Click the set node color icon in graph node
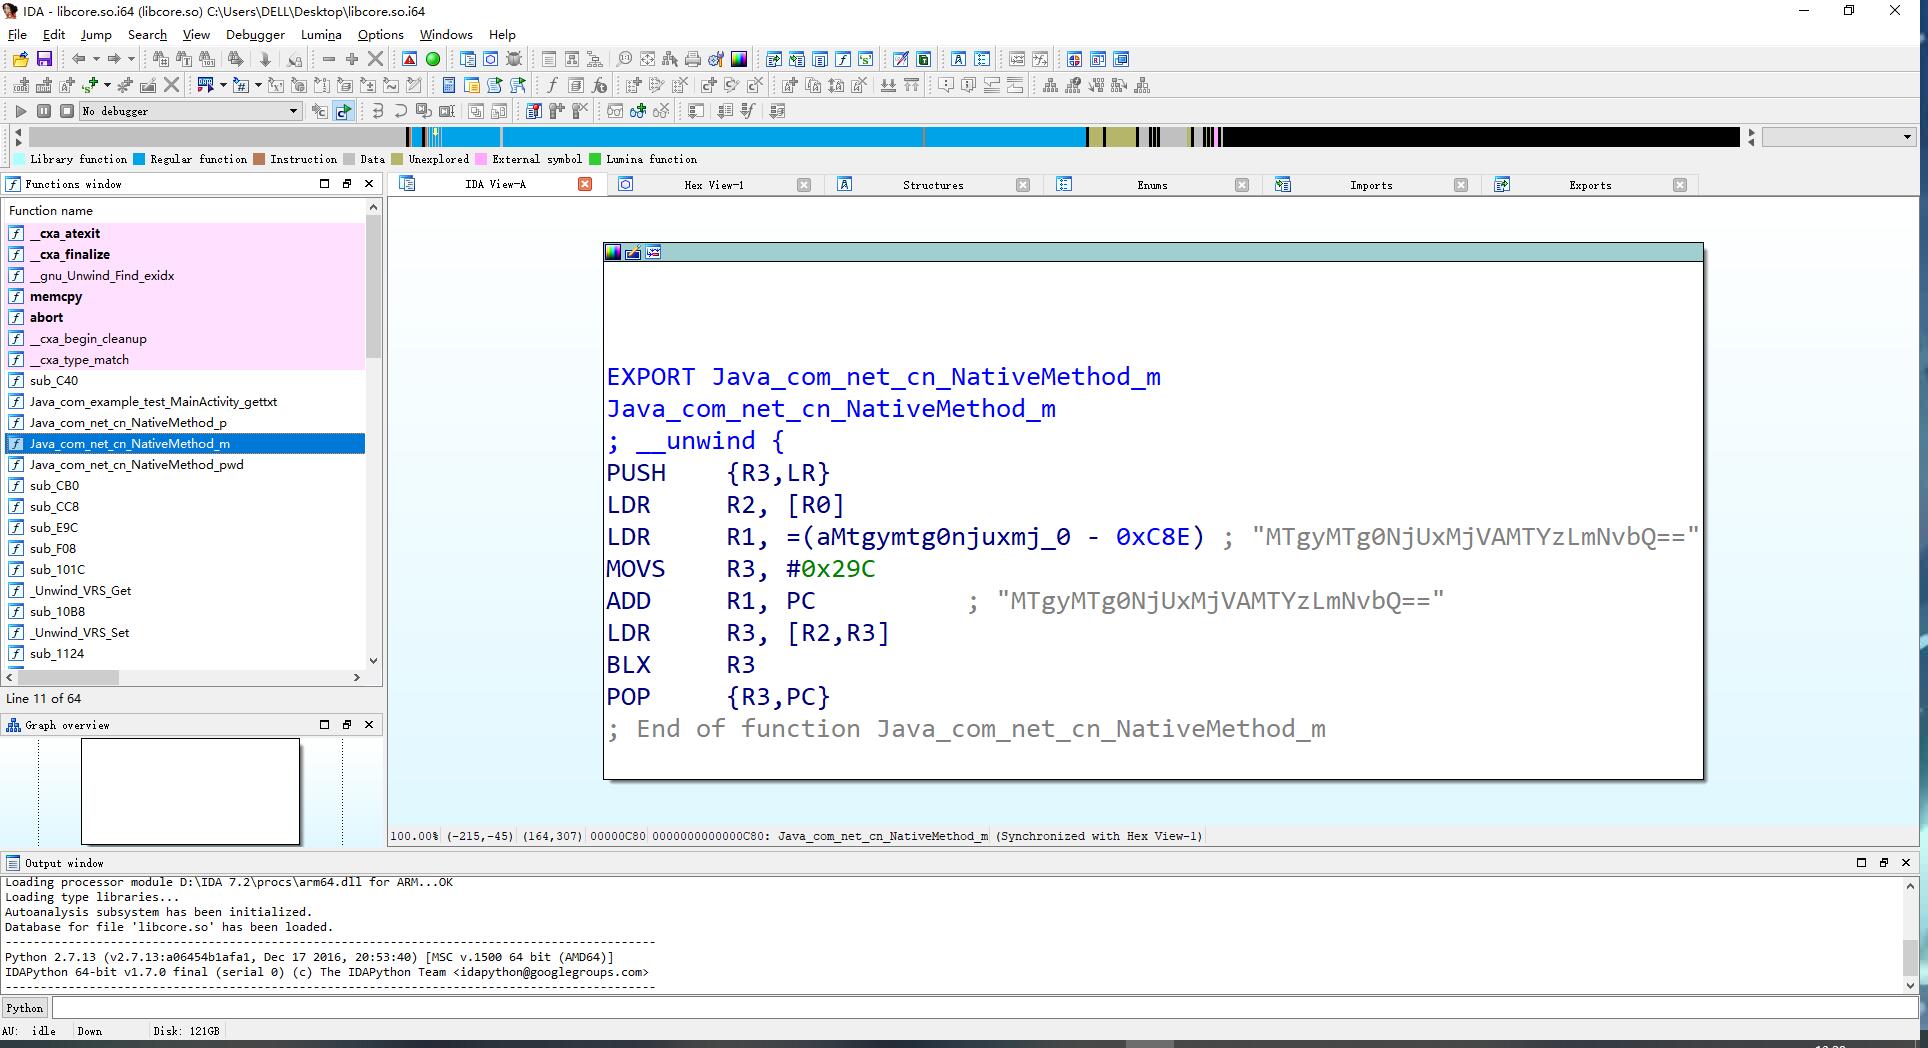Viewport: 1928px width, 1048px height. tap(613, 252)
